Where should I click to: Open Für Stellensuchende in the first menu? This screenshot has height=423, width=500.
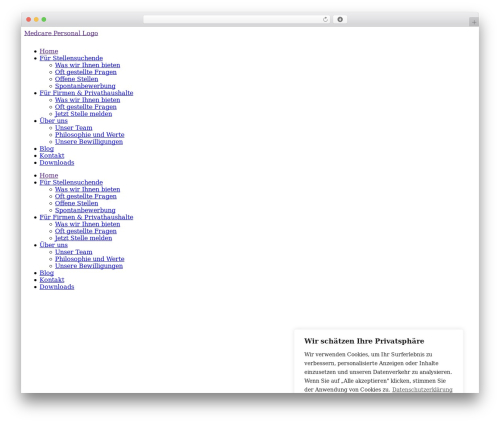[x=71, y=58]
